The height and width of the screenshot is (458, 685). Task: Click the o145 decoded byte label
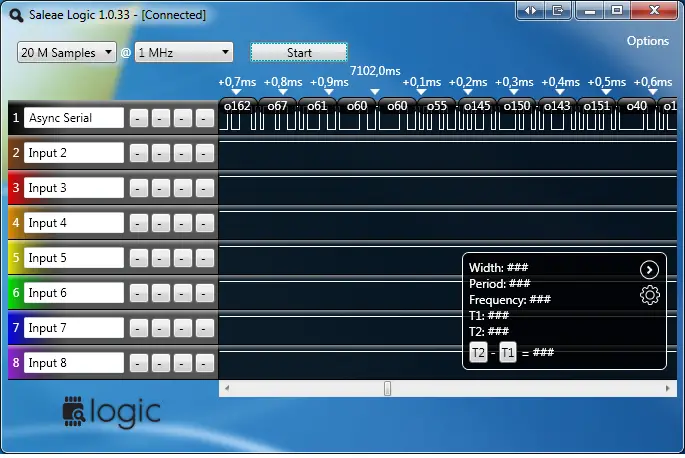(477, 106)
